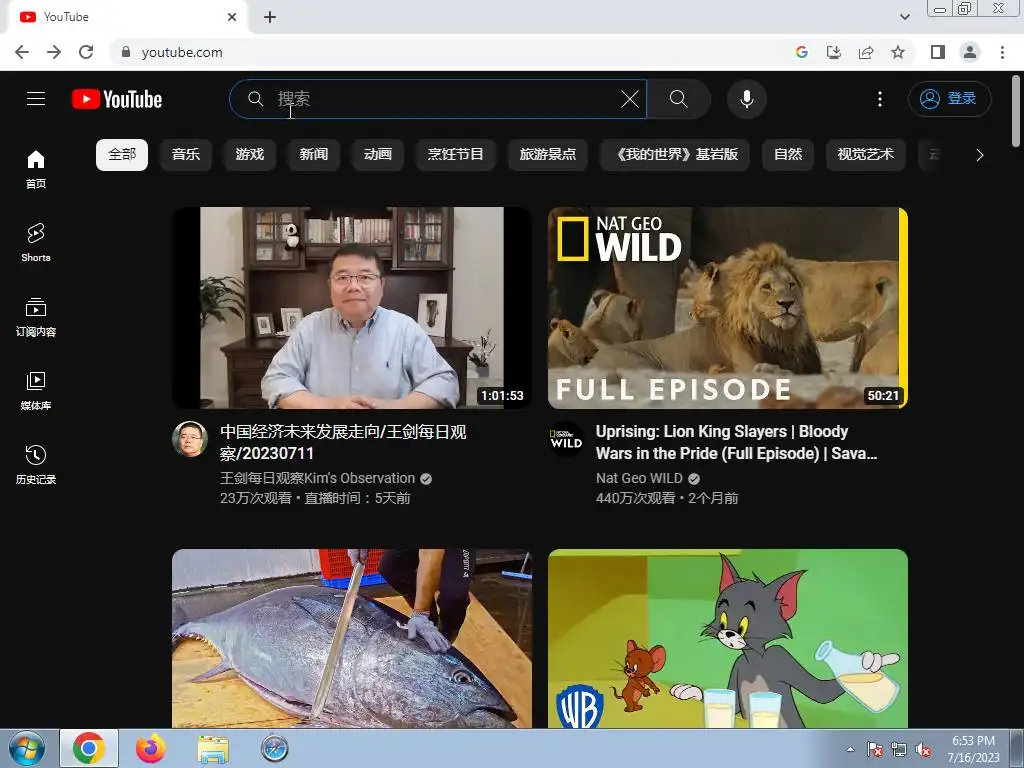Open 订阅内容 subscriptions in sidebar
The width and height of the screenshot is (1024, 768).
(x=36, y=317)
